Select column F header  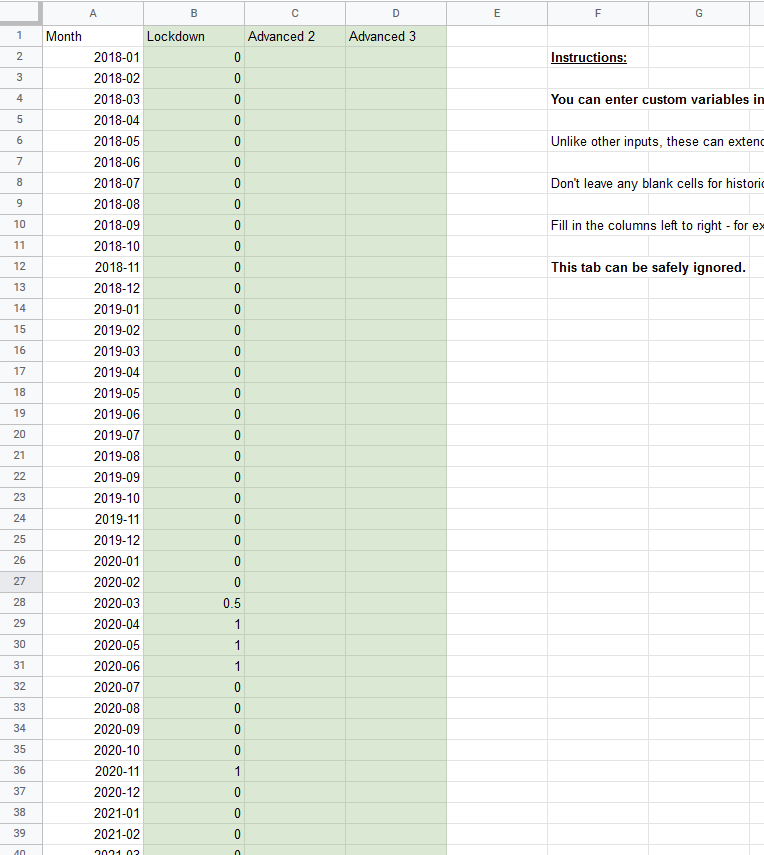point(597,13)
